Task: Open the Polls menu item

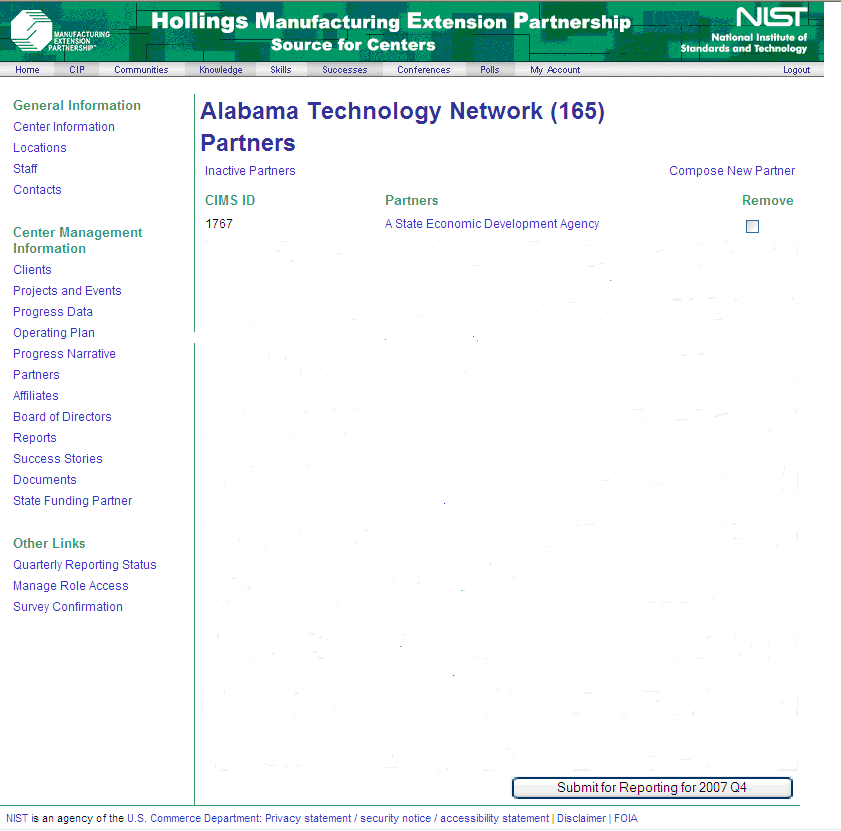Action: [490, 70]
